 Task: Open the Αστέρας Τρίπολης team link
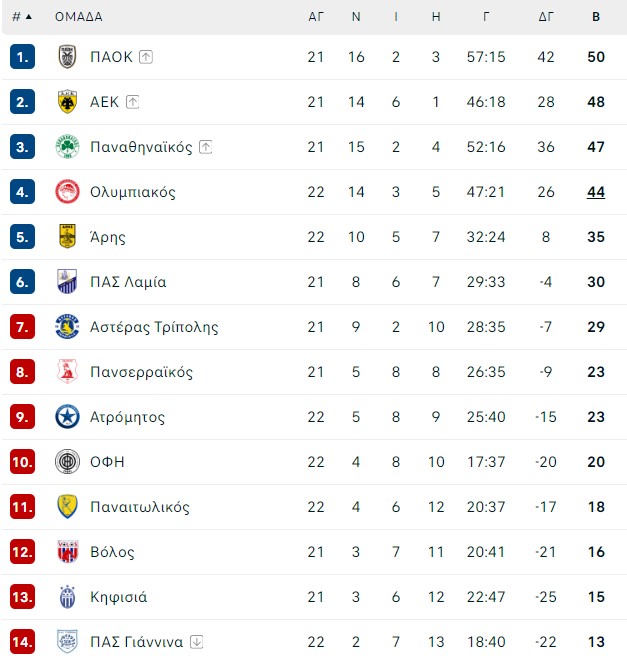(154, 327)
